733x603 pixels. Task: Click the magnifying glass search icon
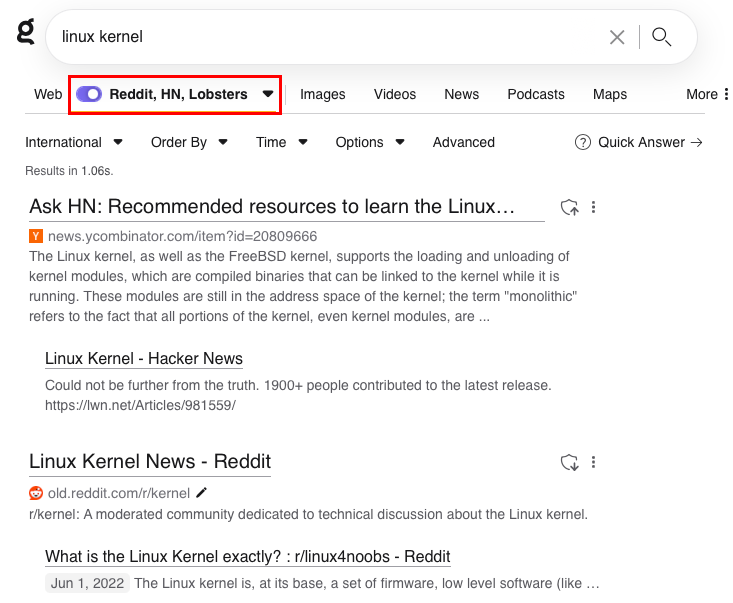[x=661, y=37]
